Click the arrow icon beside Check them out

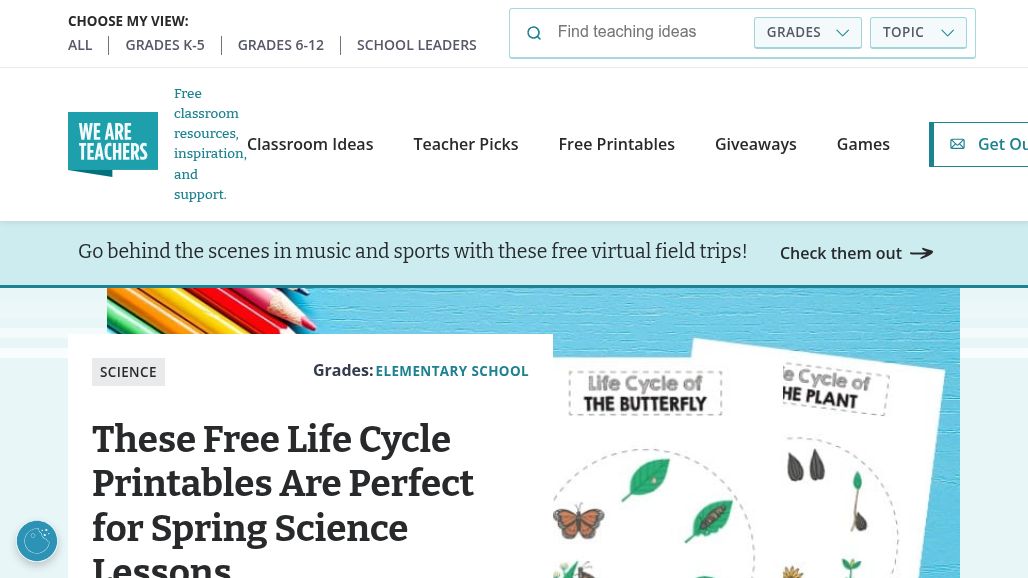(x=921, y=253)
